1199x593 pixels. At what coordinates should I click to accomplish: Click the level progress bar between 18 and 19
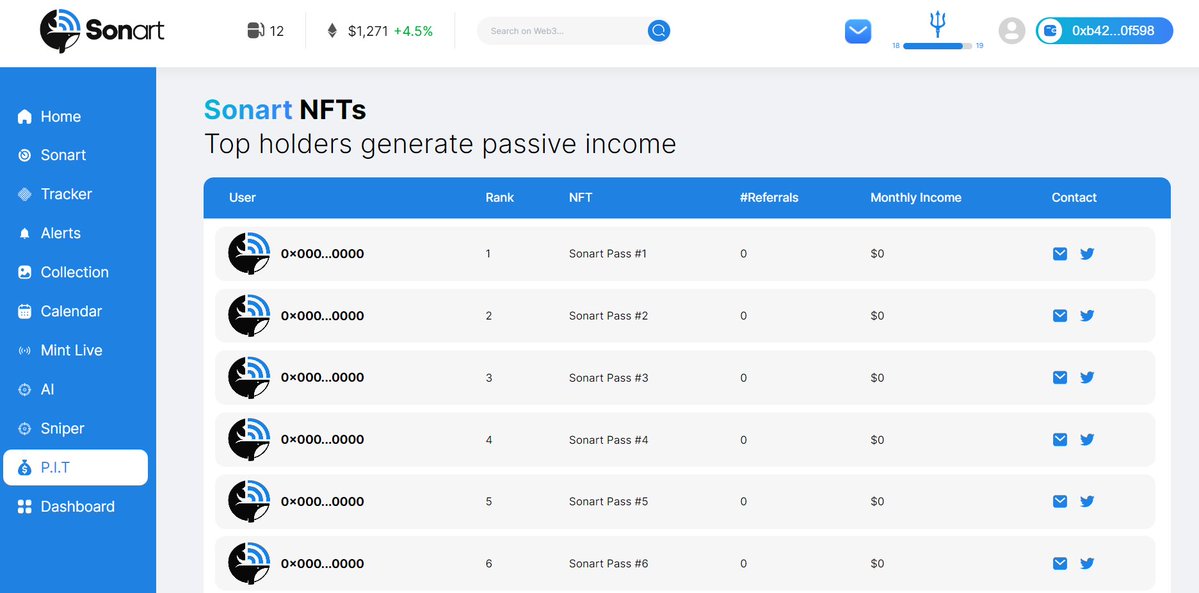coord(937,46)
